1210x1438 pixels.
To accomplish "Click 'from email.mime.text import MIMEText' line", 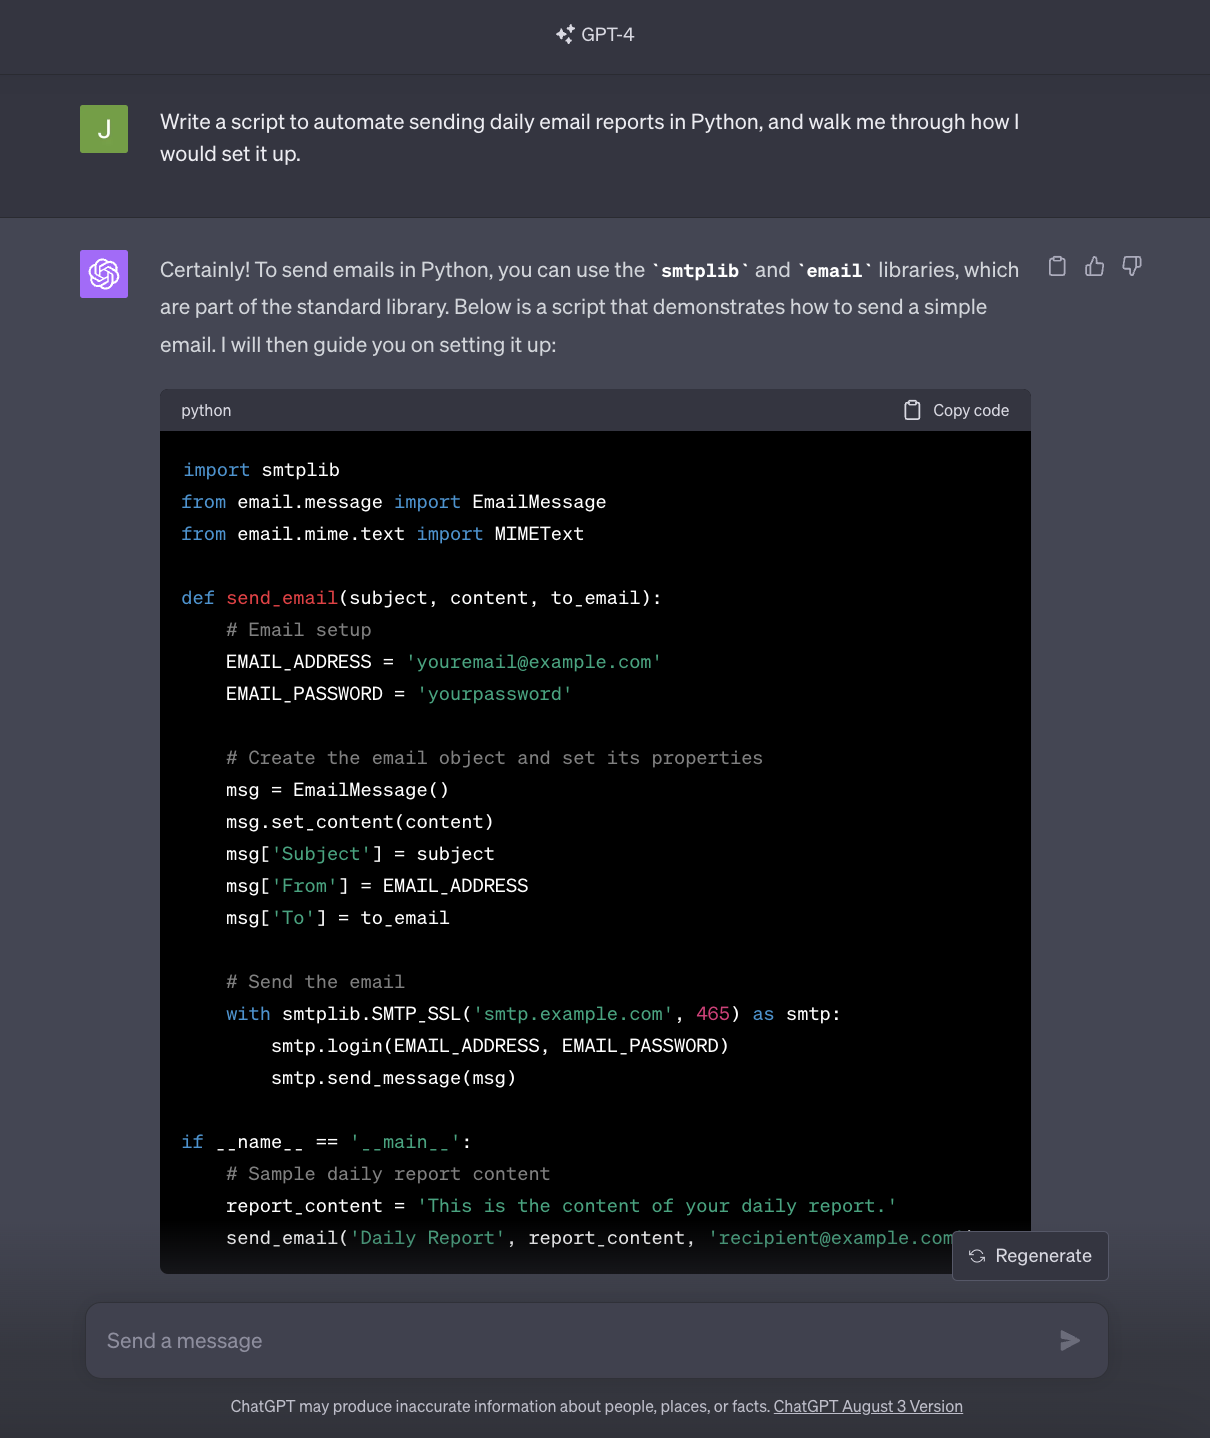I will coord(383,534).
